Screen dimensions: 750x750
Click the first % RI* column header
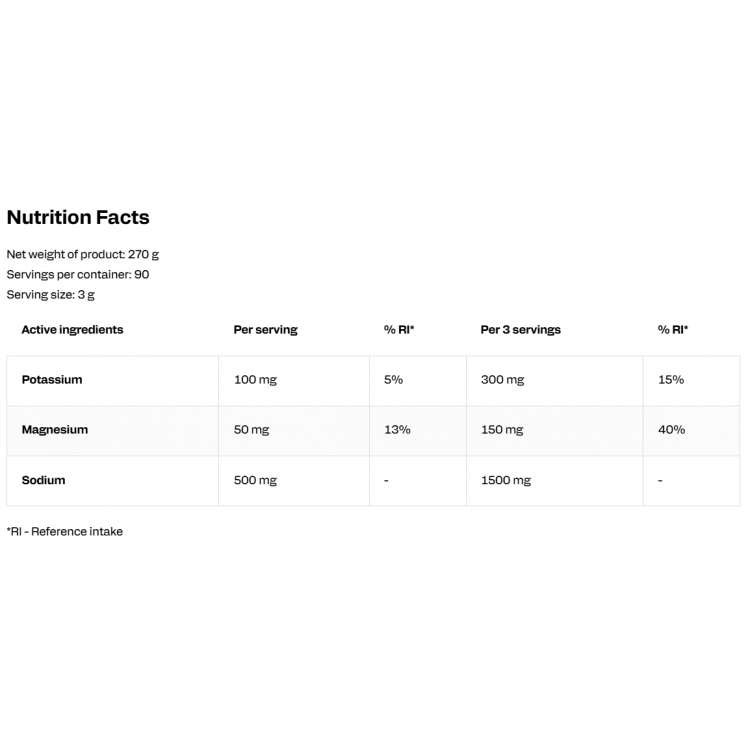click(399, 330)
